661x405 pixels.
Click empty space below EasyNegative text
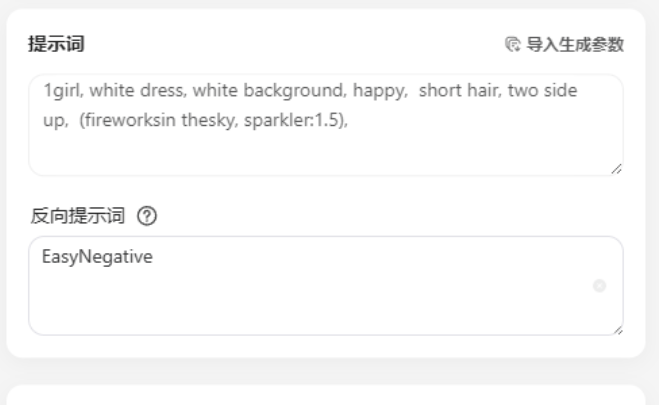coord(300,300)
